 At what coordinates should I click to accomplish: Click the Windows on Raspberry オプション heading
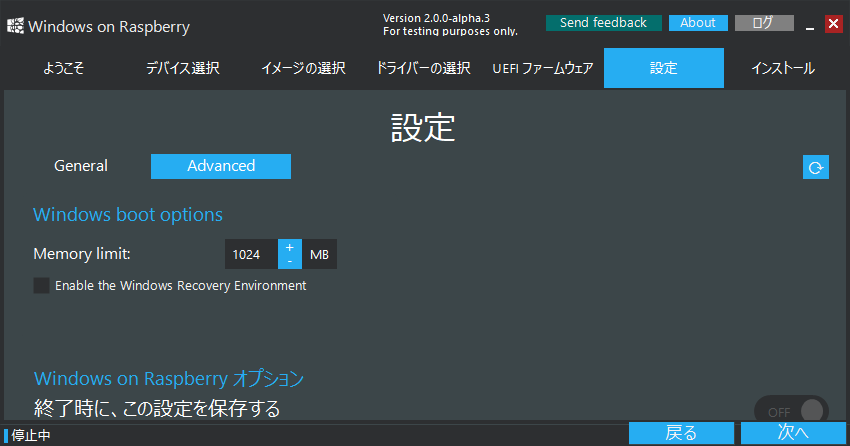169,378
